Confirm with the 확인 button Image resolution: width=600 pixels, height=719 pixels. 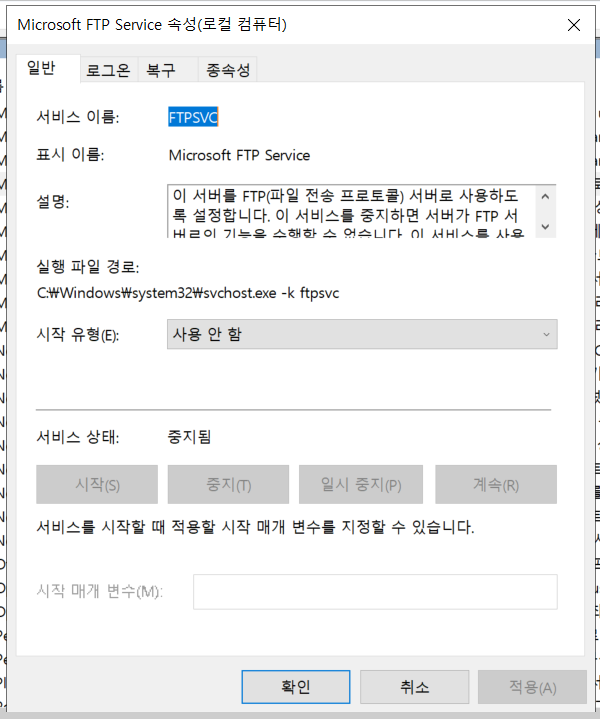[x=295, y=686]
